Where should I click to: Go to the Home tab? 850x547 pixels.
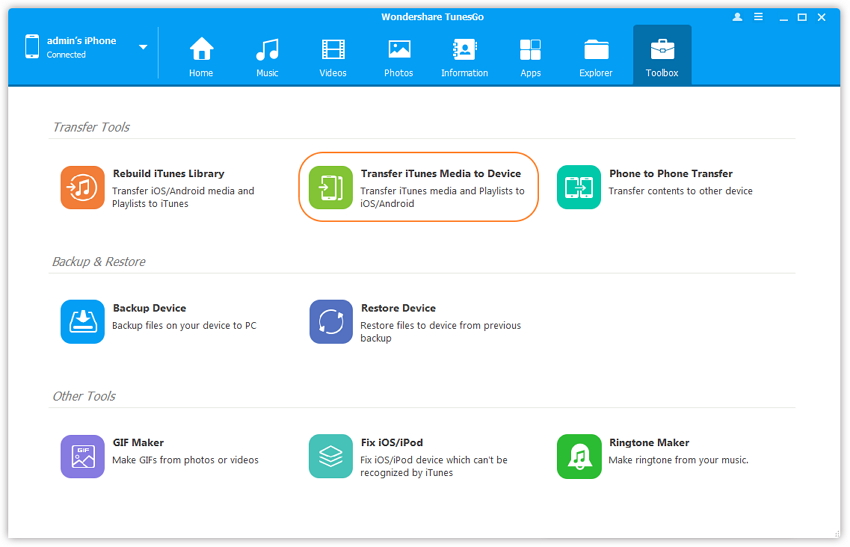(x=201, y=56)
